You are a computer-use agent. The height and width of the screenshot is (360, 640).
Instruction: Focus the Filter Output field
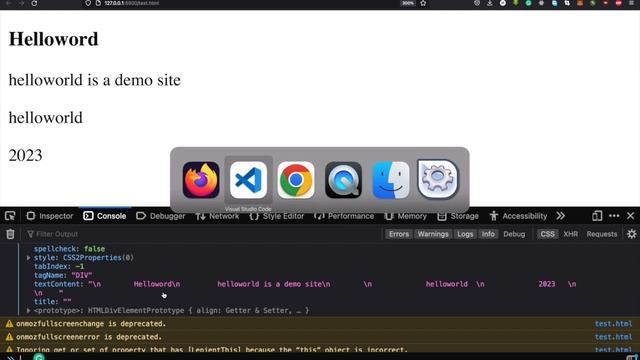(204, 234)
